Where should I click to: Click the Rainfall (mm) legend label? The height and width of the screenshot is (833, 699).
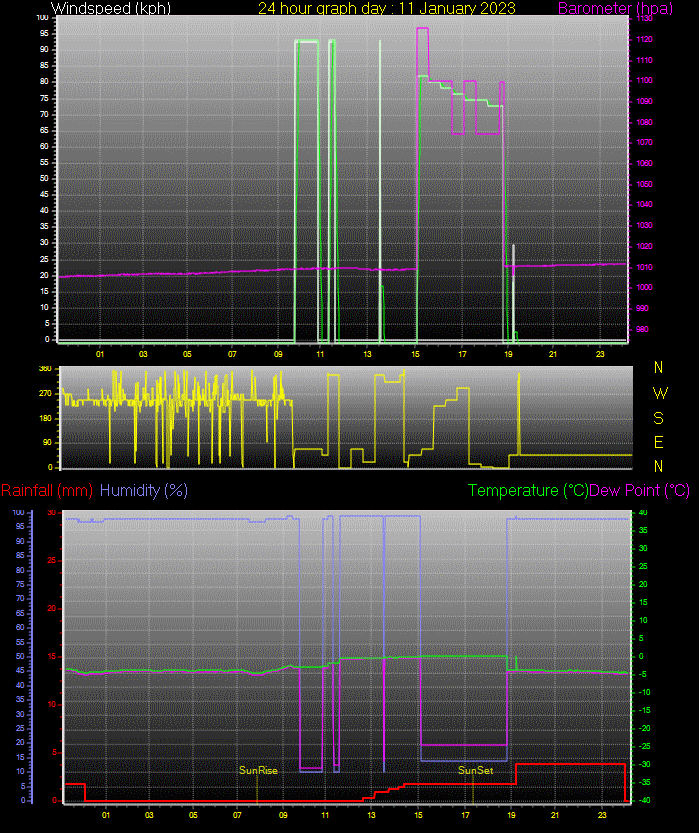pyautogui.click(x=47, y=490)
